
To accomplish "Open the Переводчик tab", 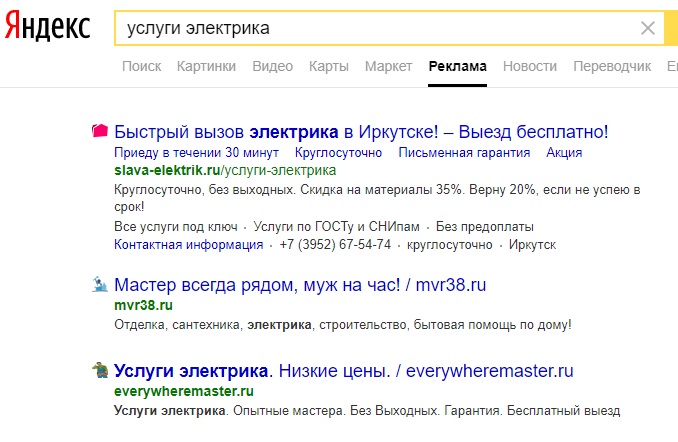I will pos(612,66).
